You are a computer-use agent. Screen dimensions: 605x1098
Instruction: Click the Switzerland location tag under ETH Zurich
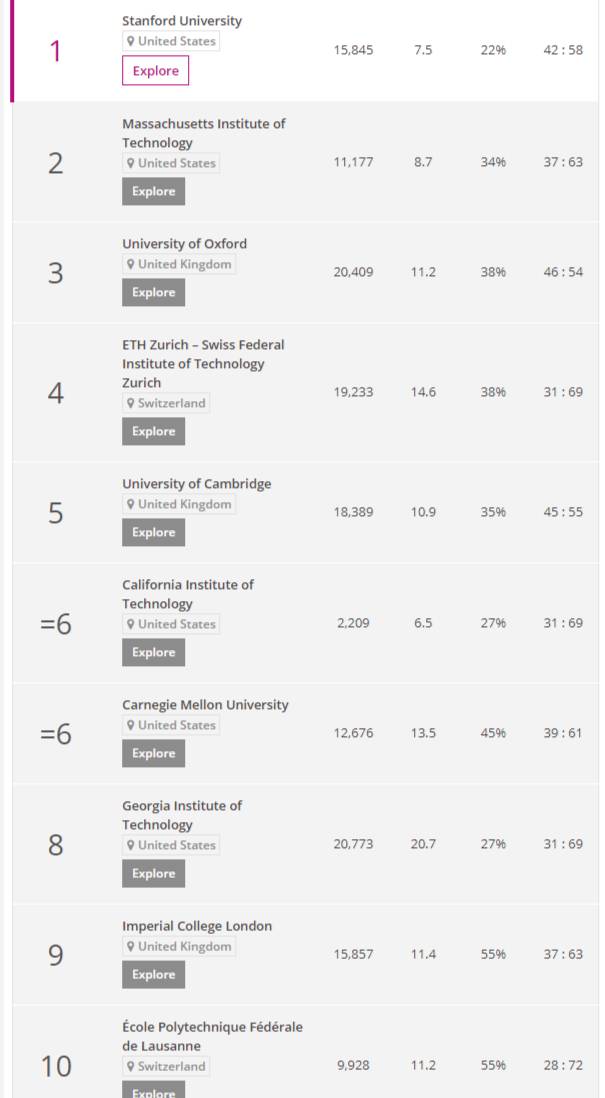coord(166,403)
